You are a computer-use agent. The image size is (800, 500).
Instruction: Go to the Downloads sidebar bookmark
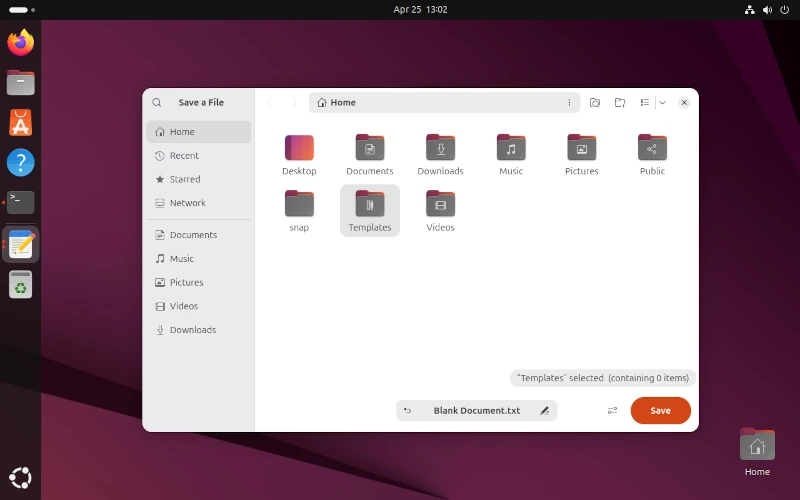click(x=192, y=330)
